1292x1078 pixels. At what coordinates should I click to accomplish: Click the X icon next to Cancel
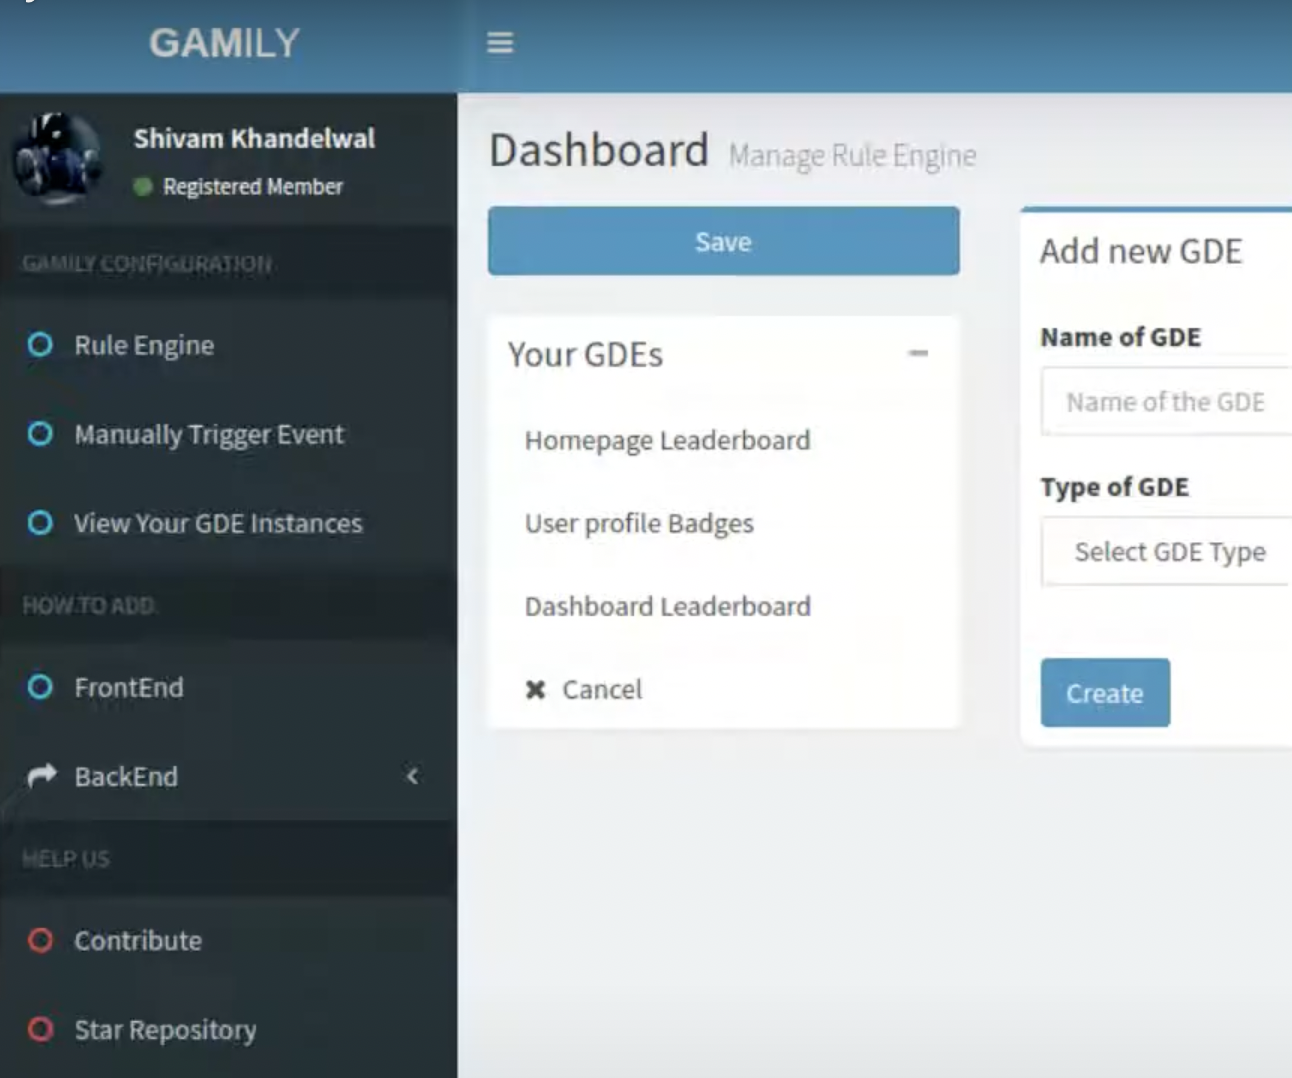pos(536,690)
